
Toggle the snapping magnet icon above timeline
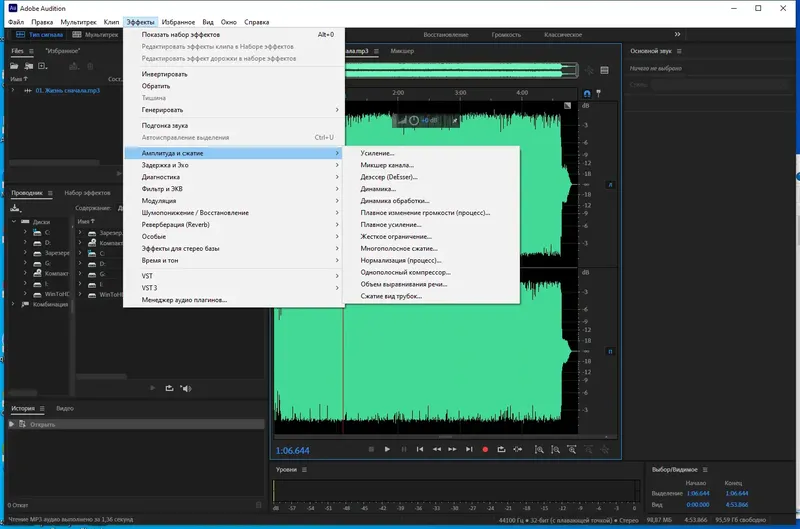click(587, 93)
